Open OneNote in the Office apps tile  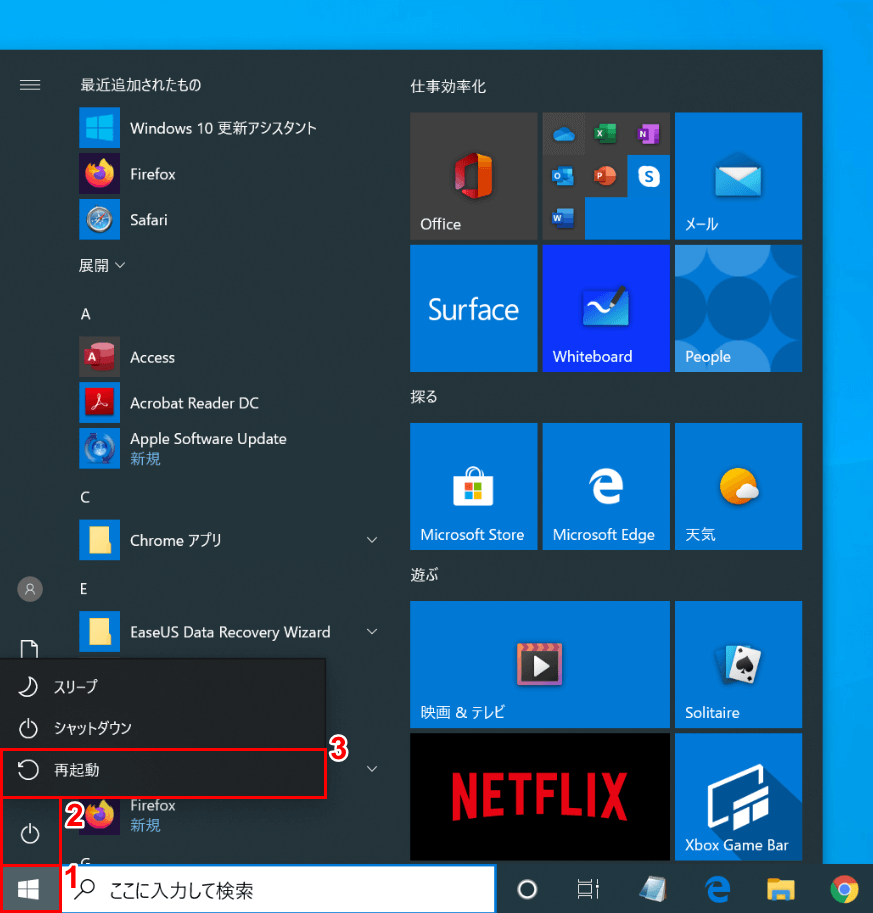coord(648,134)
